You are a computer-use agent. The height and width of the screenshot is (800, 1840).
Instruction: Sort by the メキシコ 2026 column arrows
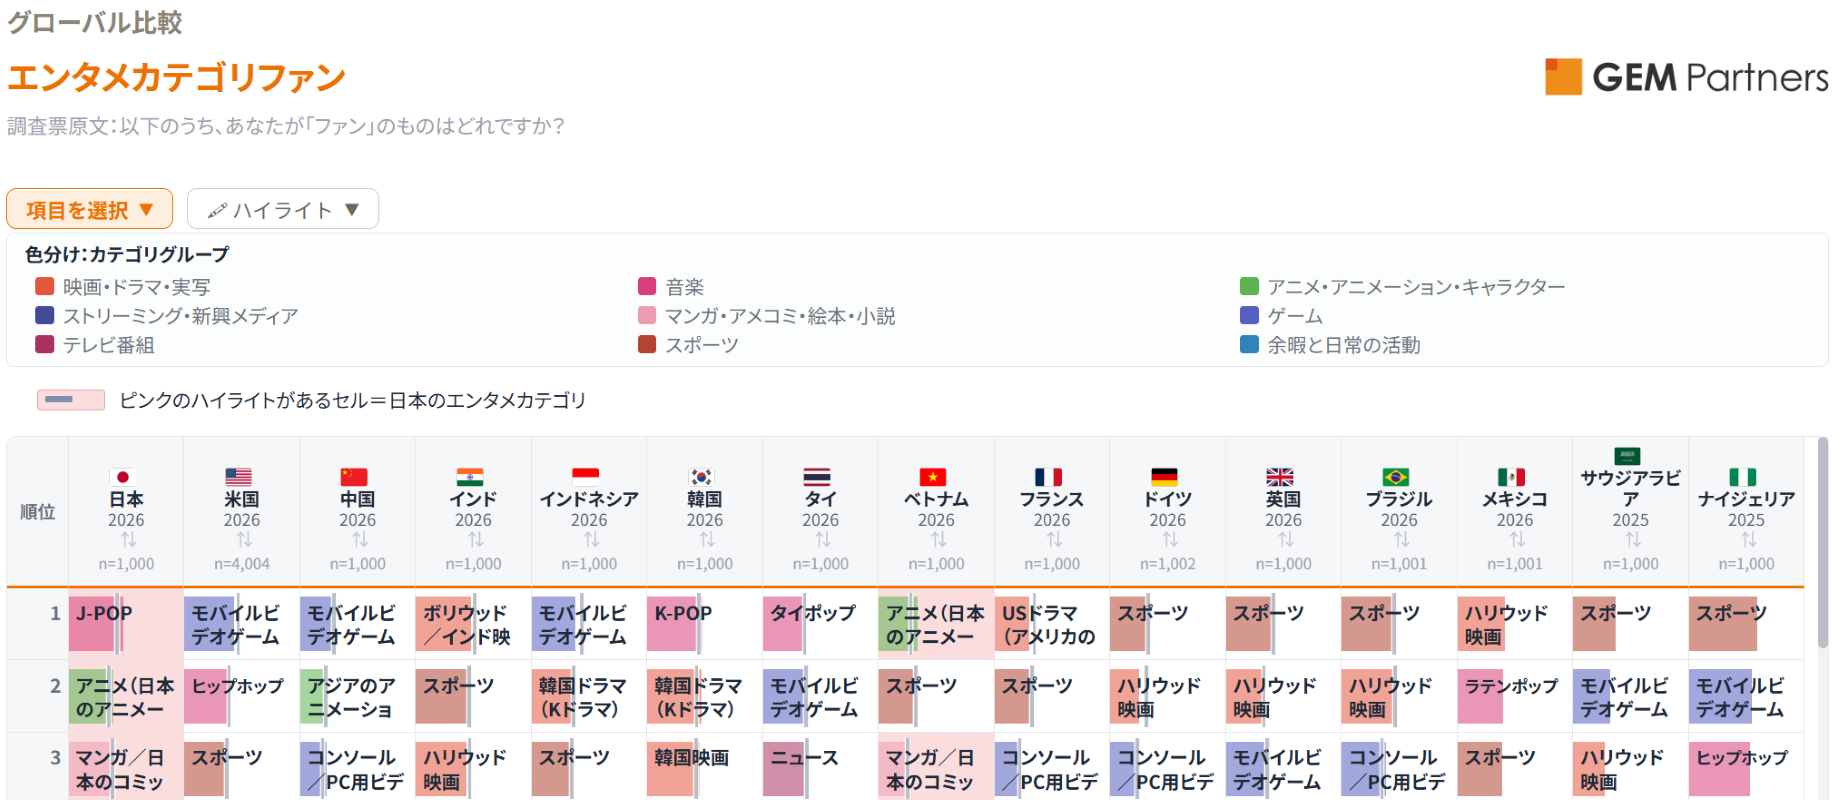point(1517,540)
